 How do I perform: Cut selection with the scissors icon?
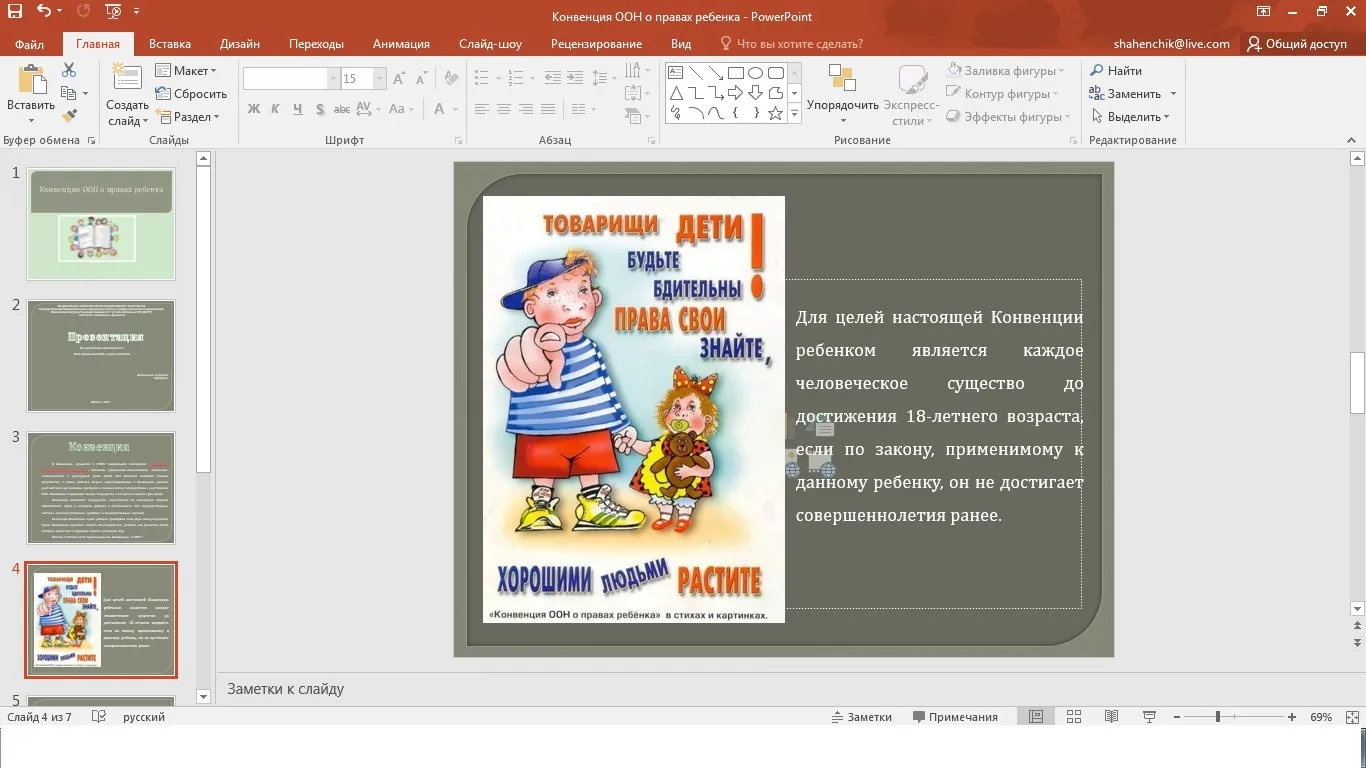[69, 70]
